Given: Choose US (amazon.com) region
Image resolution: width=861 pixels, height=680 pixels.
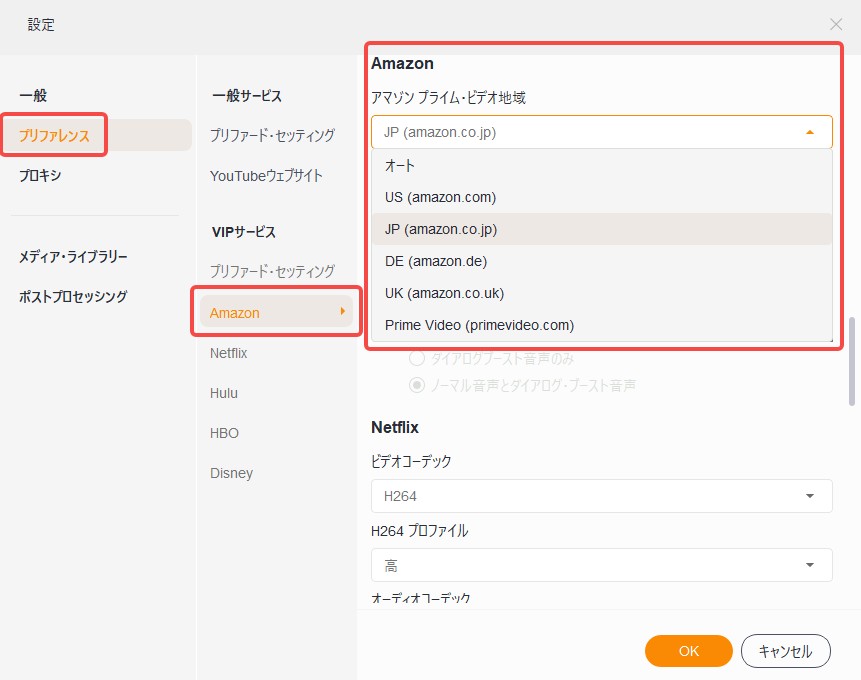Looking at the screenshot, I should click(602, 197).
